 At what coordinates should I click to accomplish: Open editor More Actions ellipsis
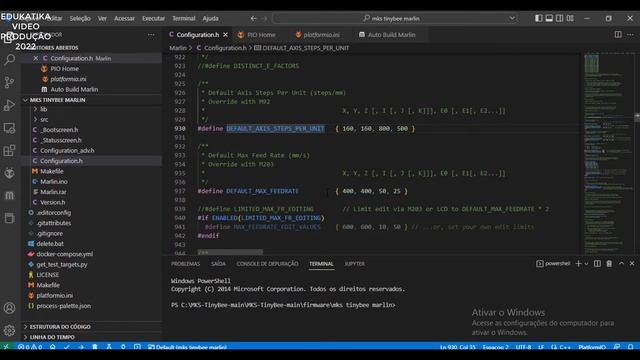point(630,35)
